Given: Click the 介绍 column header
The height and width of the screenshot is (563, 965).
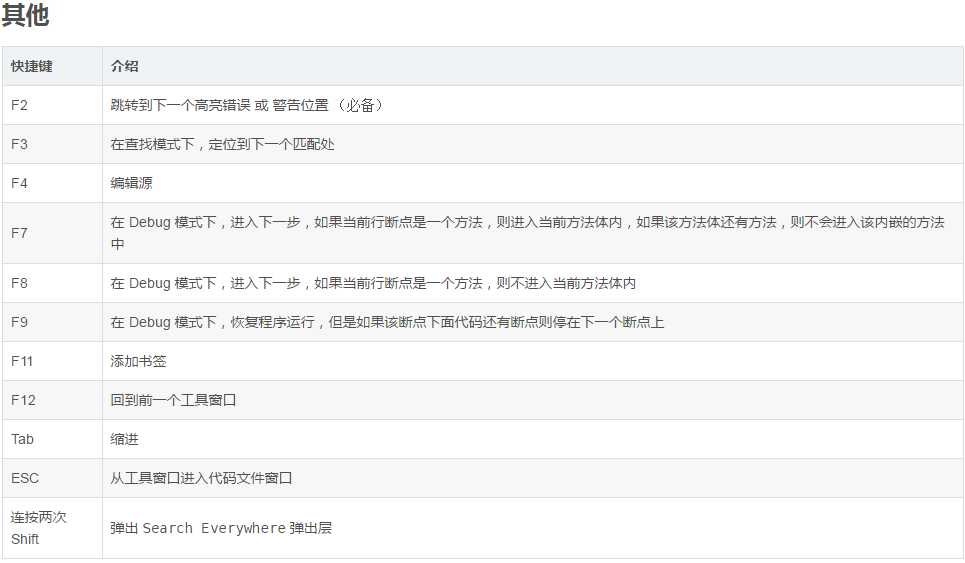Looking at the screenshot, I should [x=124, y=66].
